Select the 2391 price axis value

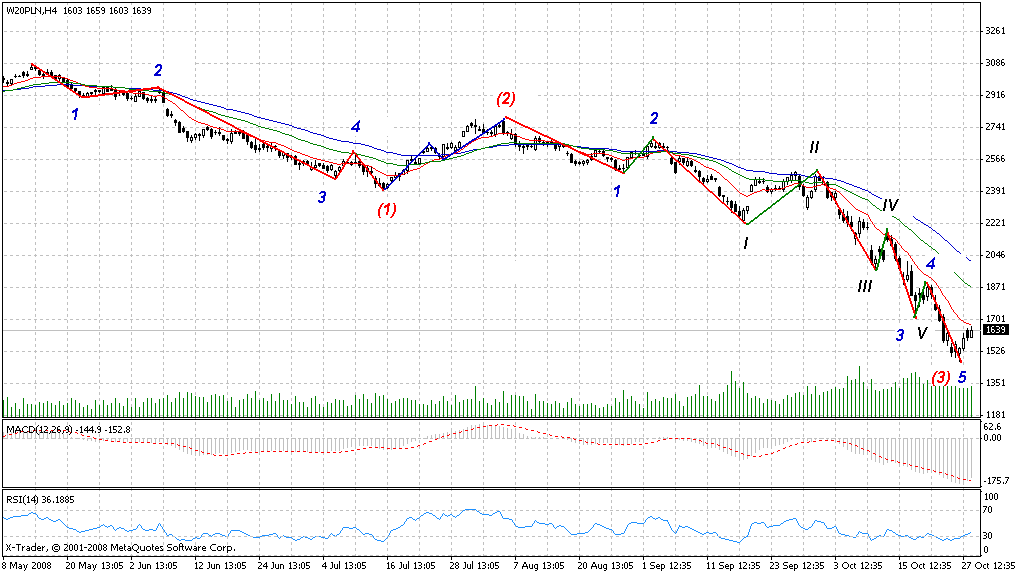(995, 191)
